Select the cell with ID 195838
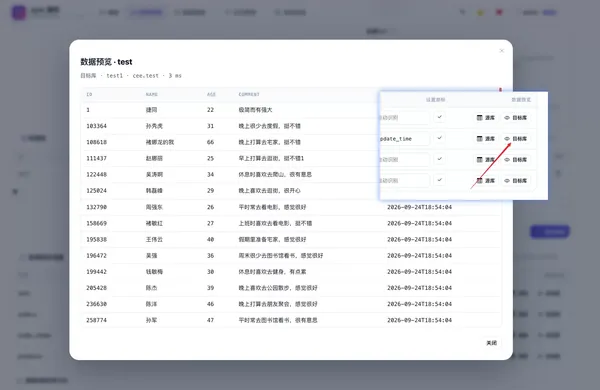 click(x=96, y=240)
